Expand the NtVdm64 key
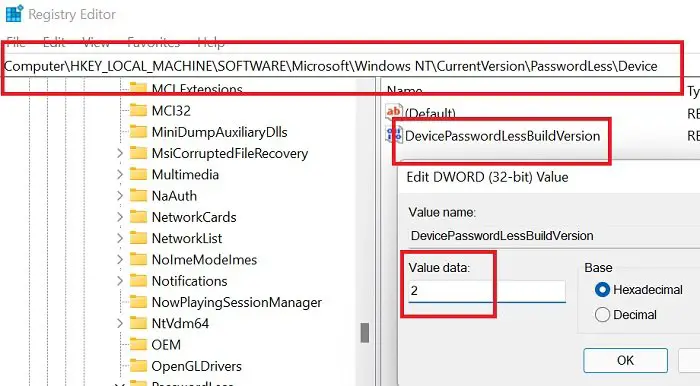This screenshot has width=700, height=386. tap(120, 323)
